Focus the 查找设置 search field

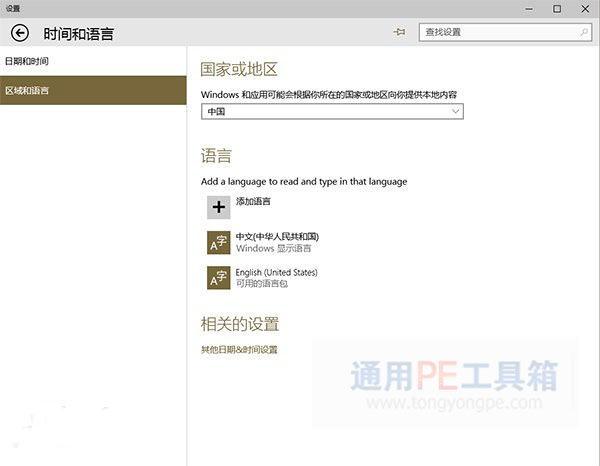pos(505,32)
